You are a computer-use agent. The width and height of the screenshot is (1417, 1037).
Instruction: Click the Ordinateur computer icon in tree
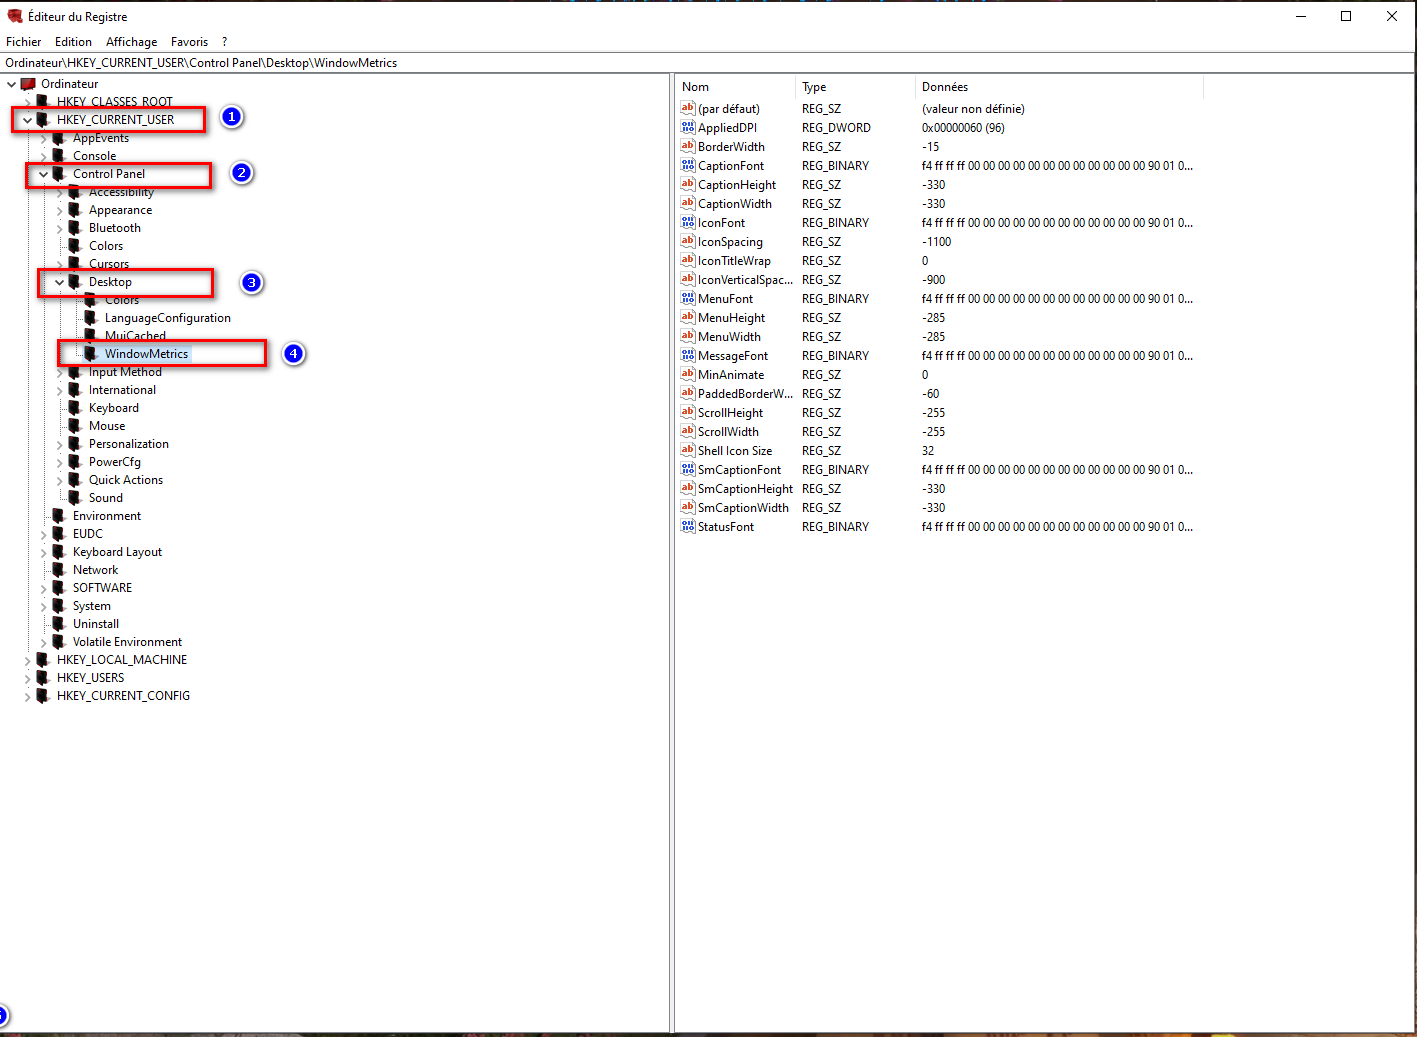tap(28, 84)
